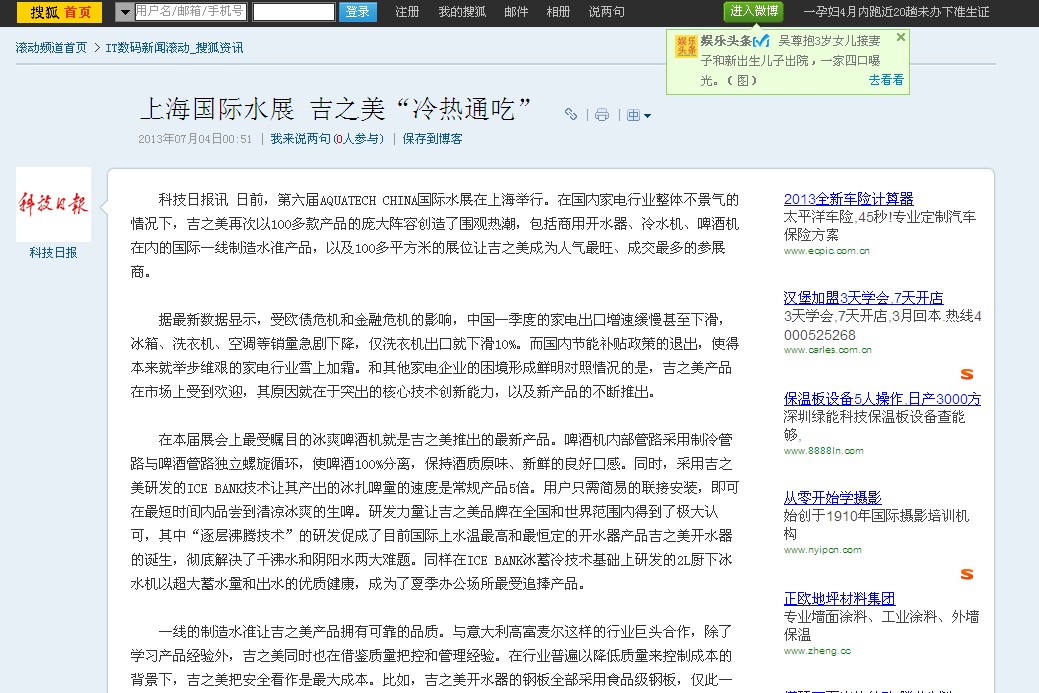This screenshot has width=1039, height=693.
Task: Click the printer icon to print article
Action: [x=602, y=115]
